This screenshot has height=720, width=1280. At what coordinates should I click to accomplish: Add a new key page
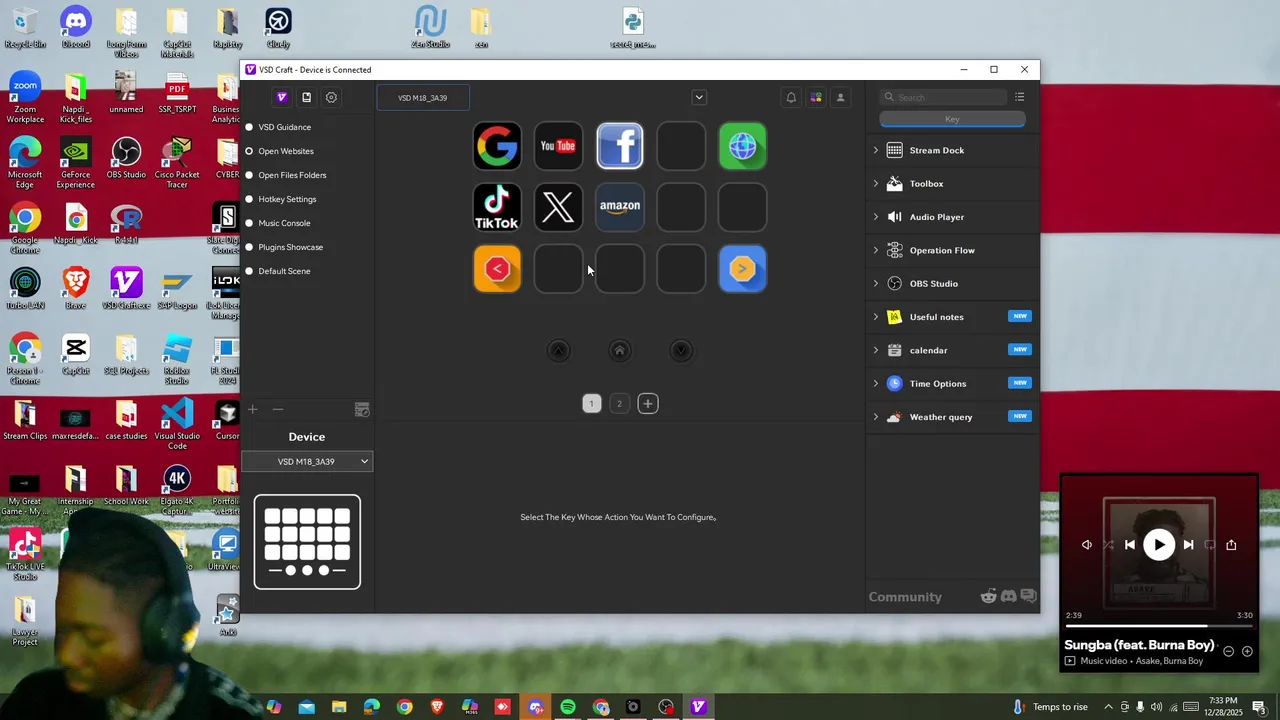[648, 404]
